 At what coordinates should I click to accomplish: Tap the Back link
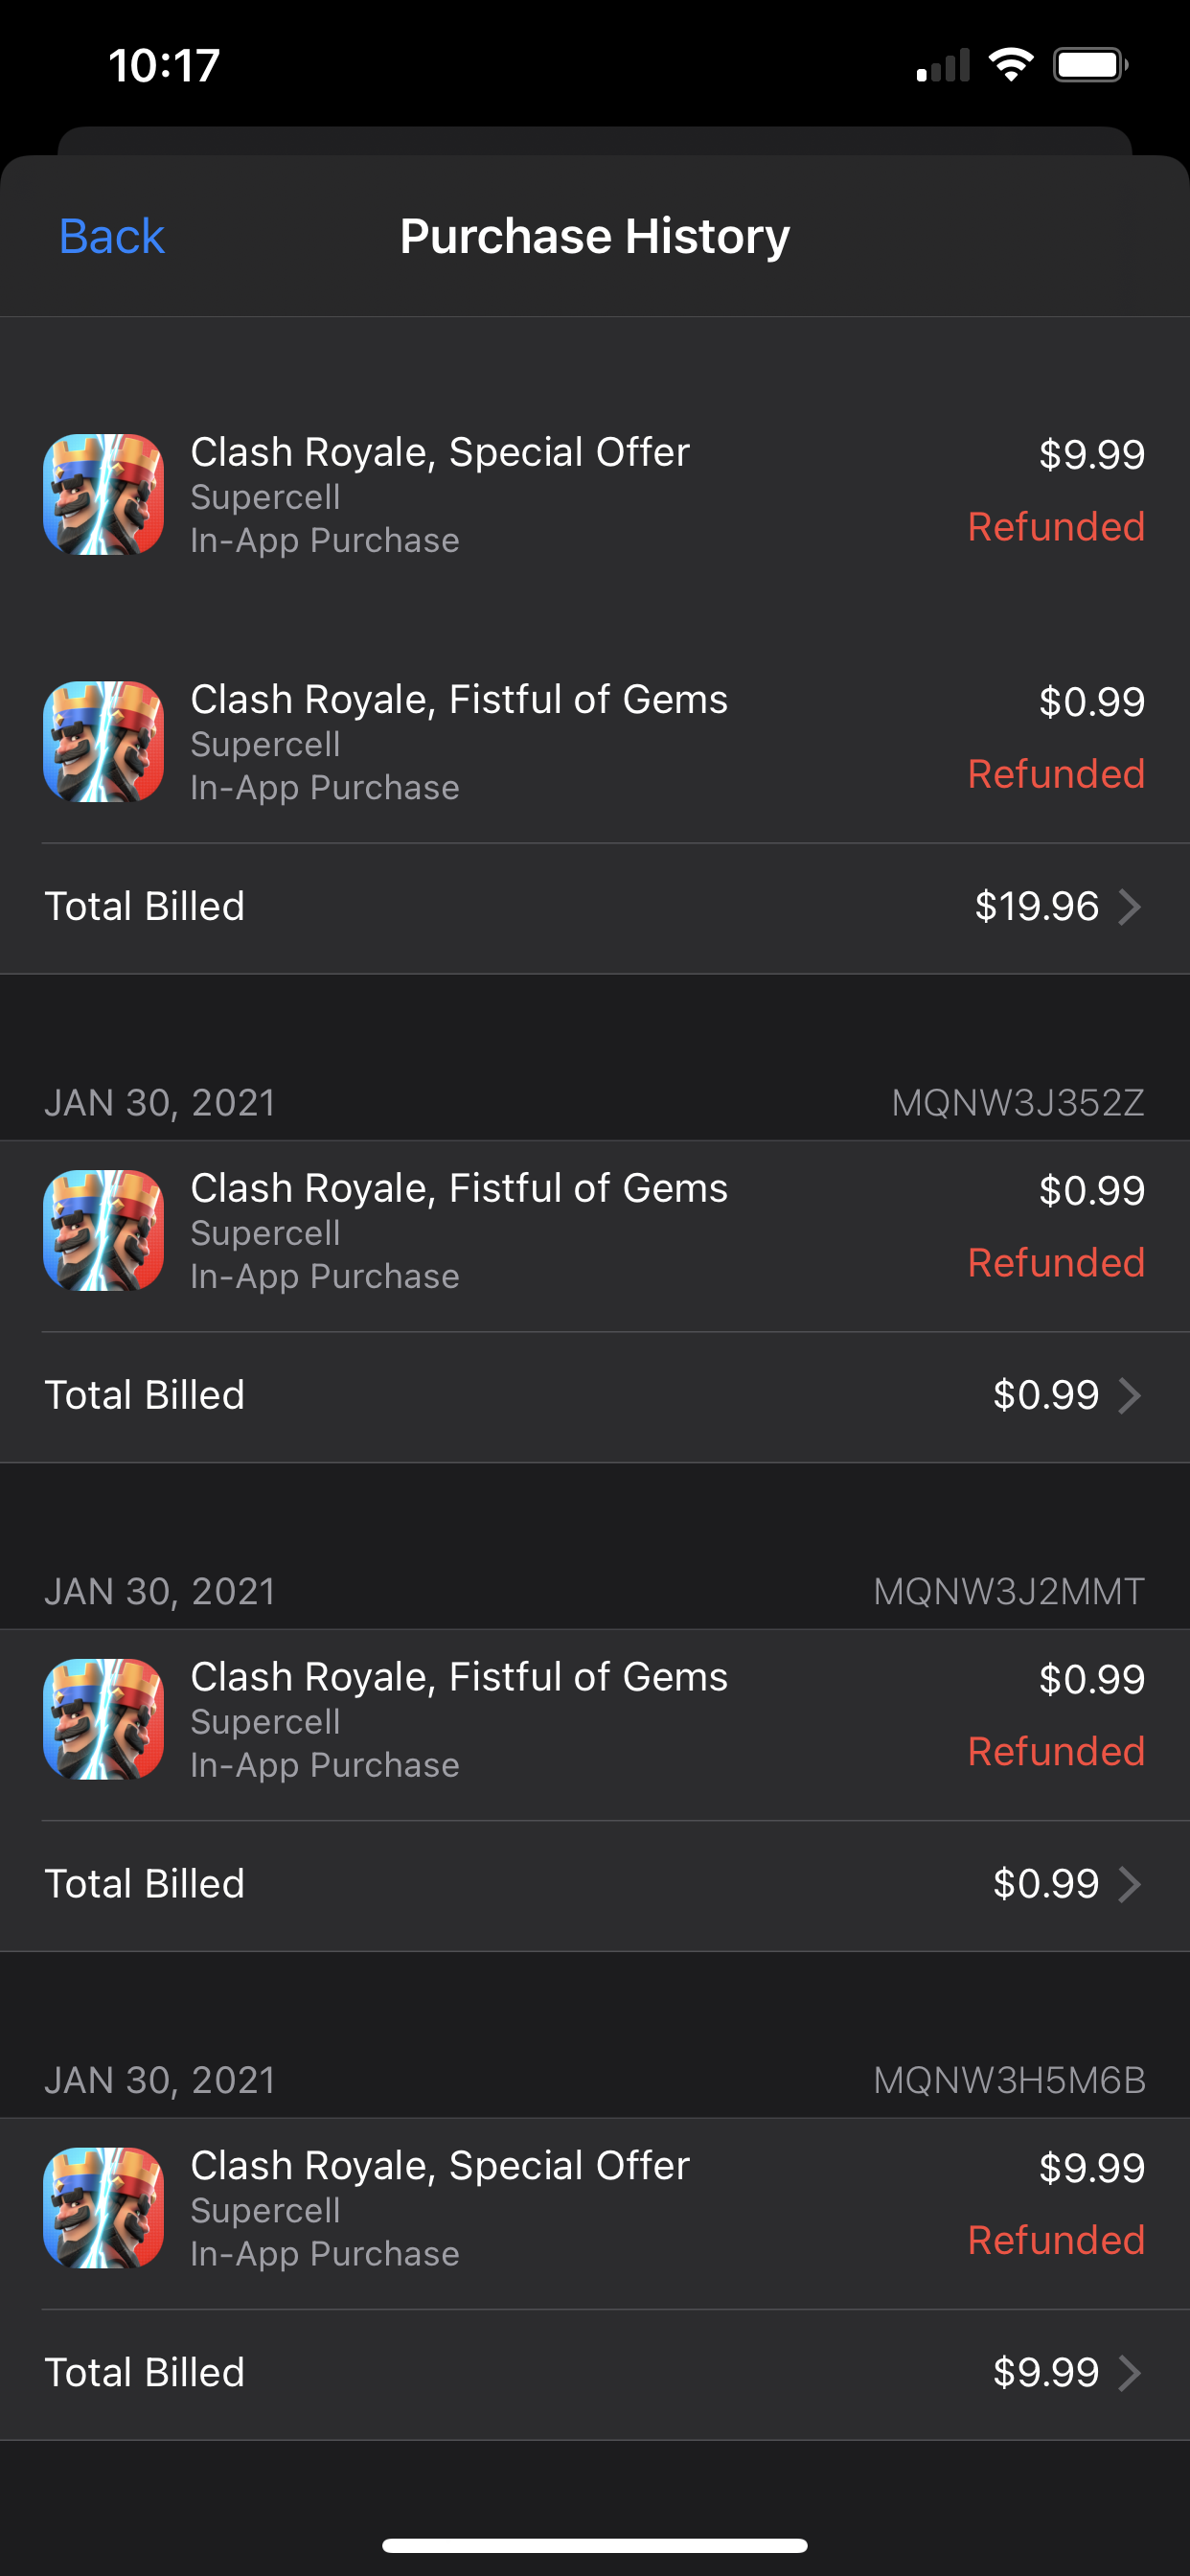[111, 237]
